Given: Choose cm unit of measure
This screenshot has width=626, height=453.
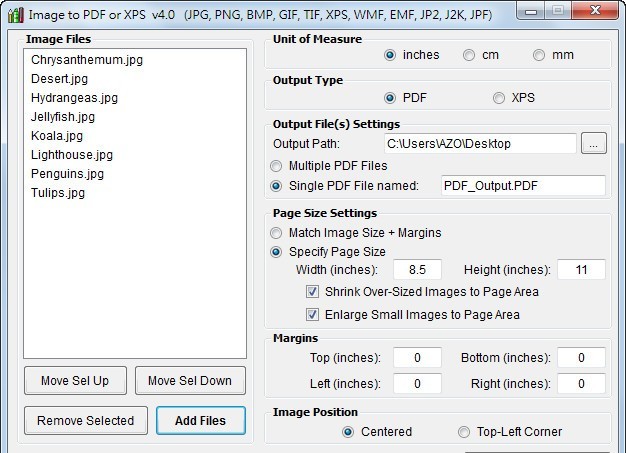Looking at the screenshot, I should pos(469,55).
